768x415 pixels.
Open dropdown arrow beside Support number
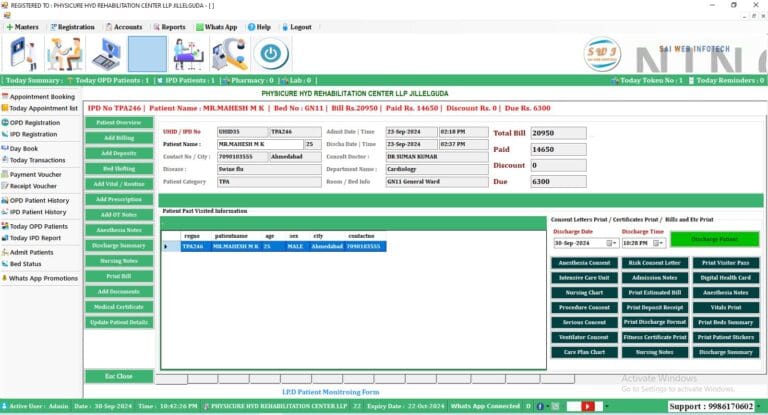[759, 406]
